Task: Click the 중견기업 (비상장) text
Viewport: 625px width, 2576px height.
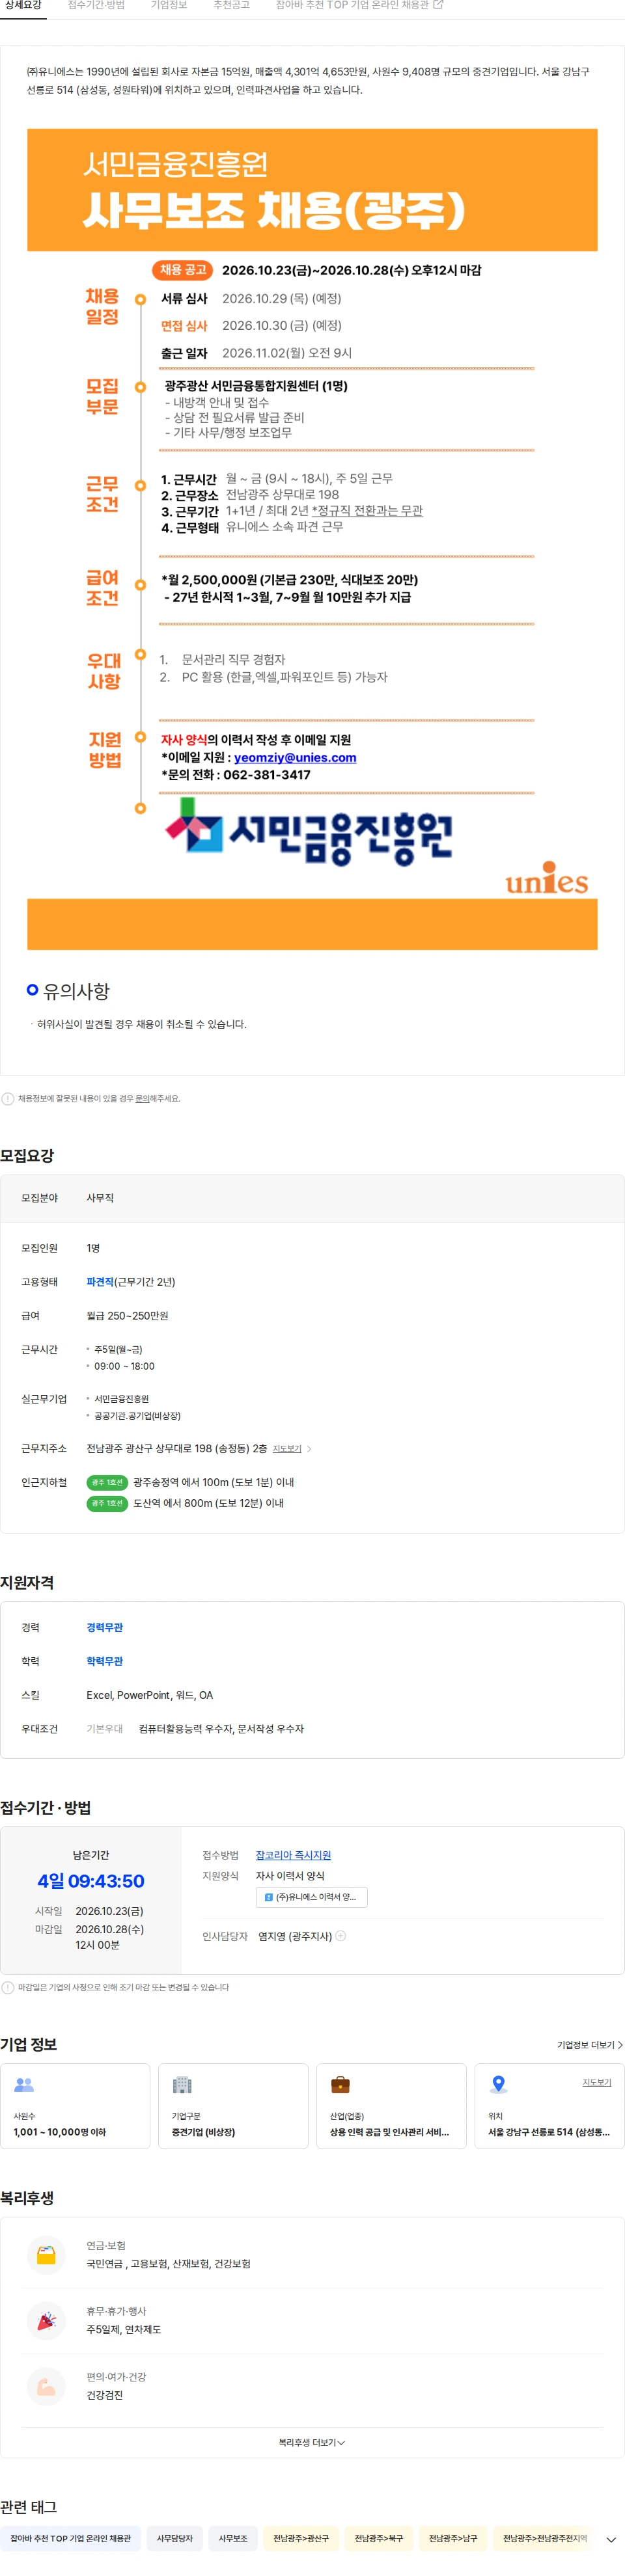Action: (203, 2132)
